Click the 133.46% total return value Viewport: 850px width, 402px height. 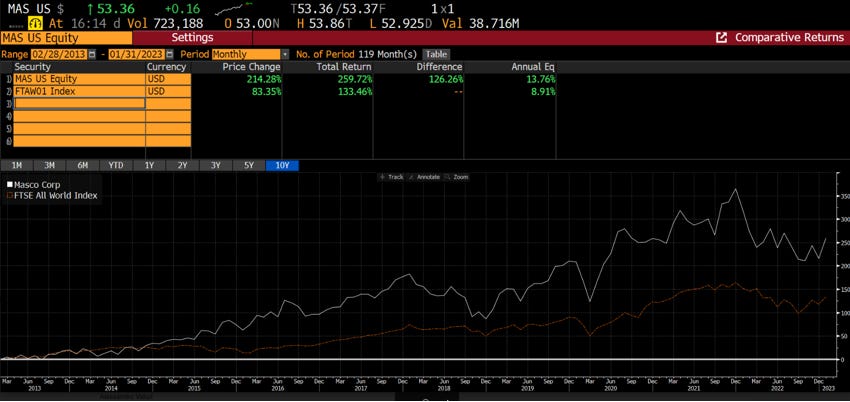coord(354,92)
